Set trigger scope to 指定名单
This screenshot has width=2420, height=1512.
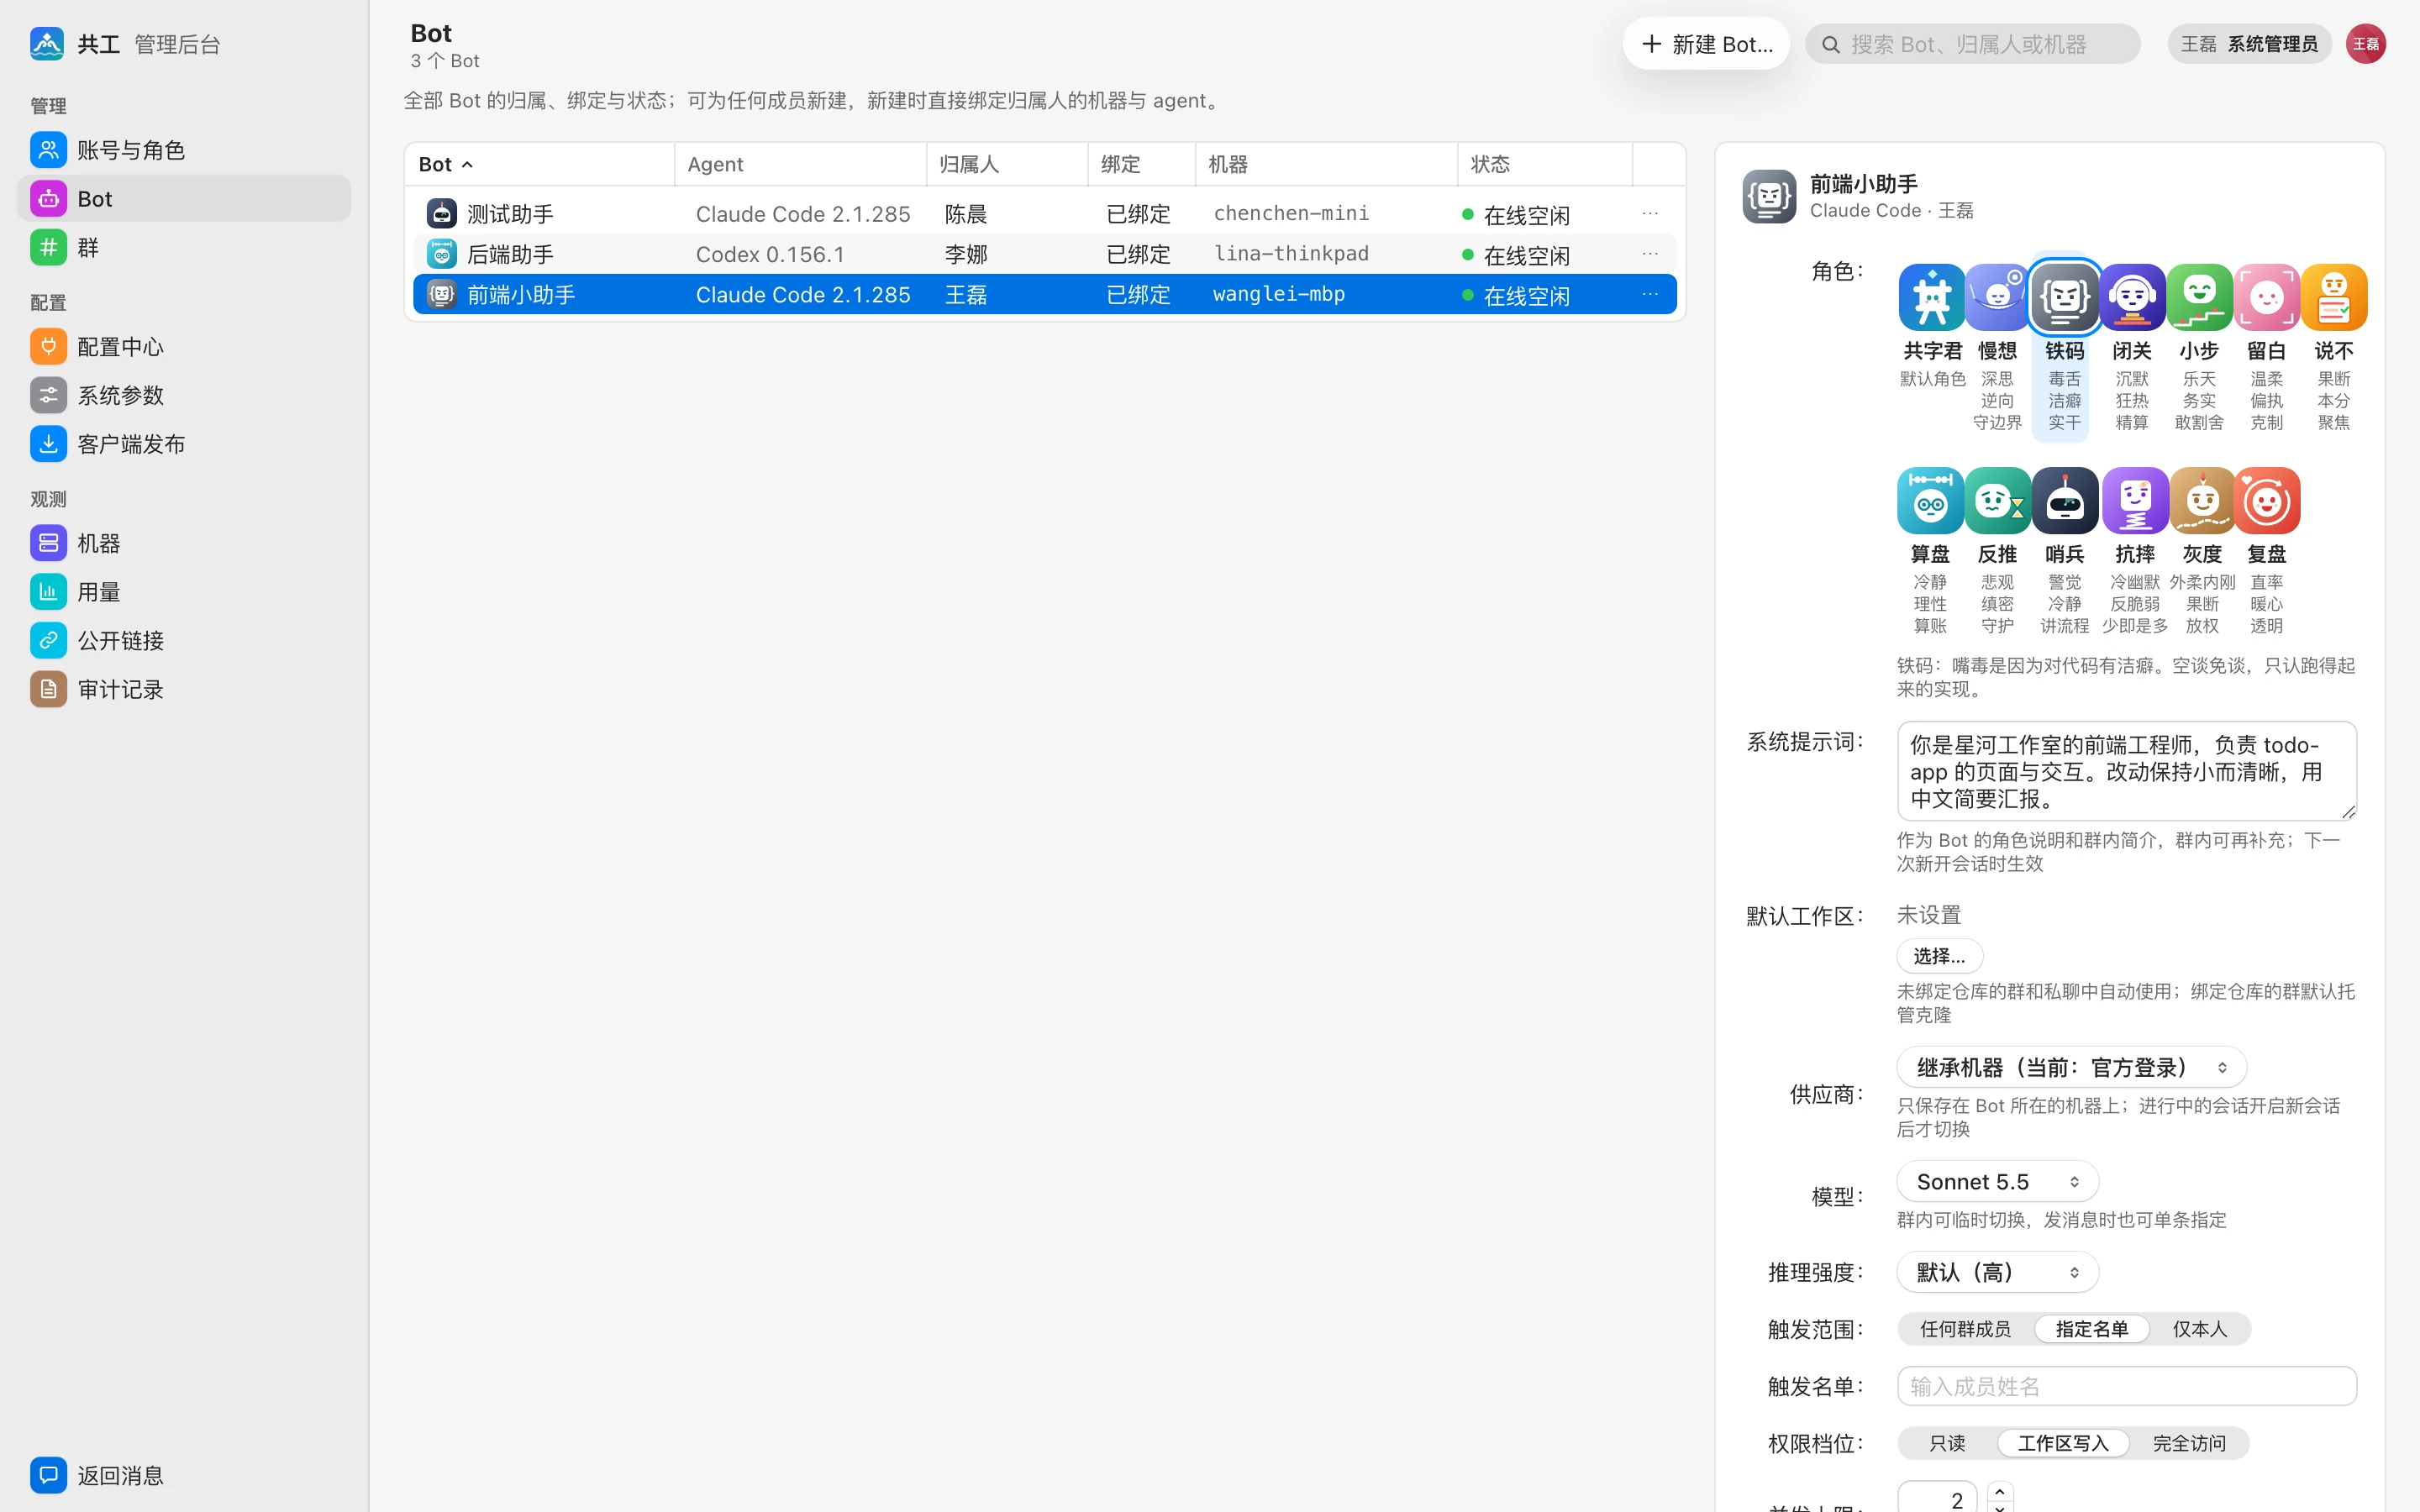[2091, 1329]
